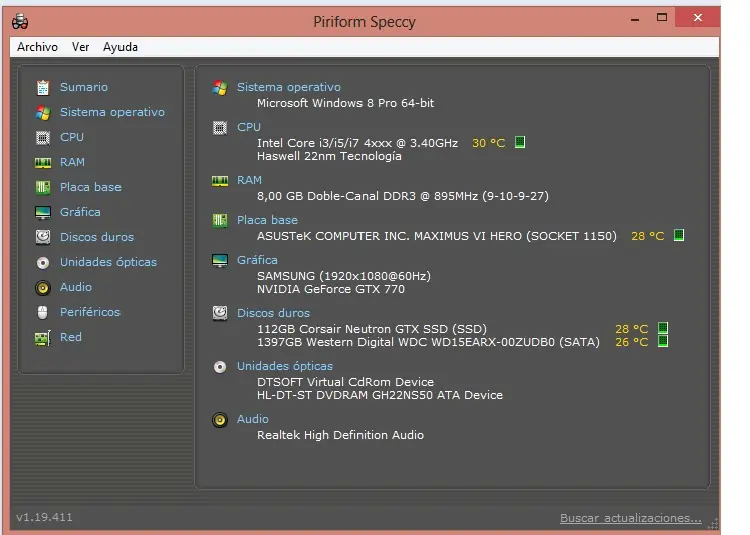750x535 pixels.
Task: Click the Corsair SSD 28 °C temperature
Action: (631, 329)
